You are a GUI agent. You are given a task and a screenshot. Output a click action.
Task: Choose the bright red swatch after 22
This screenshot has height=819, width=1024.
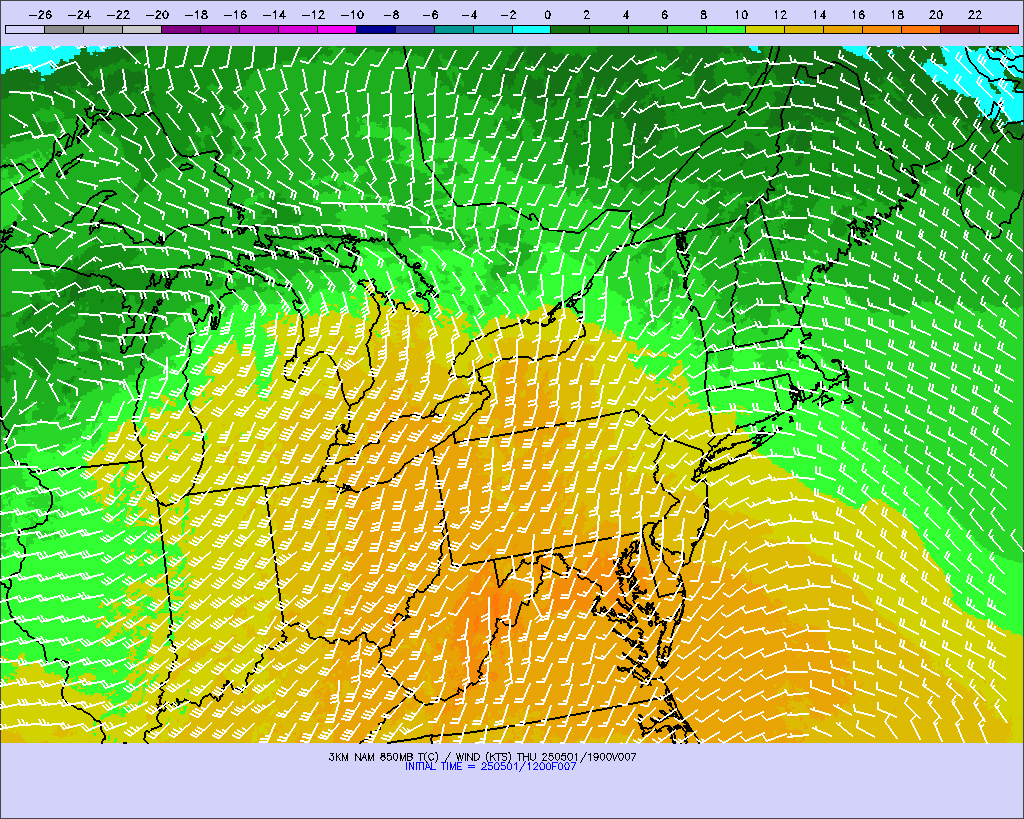click(999, 29)
